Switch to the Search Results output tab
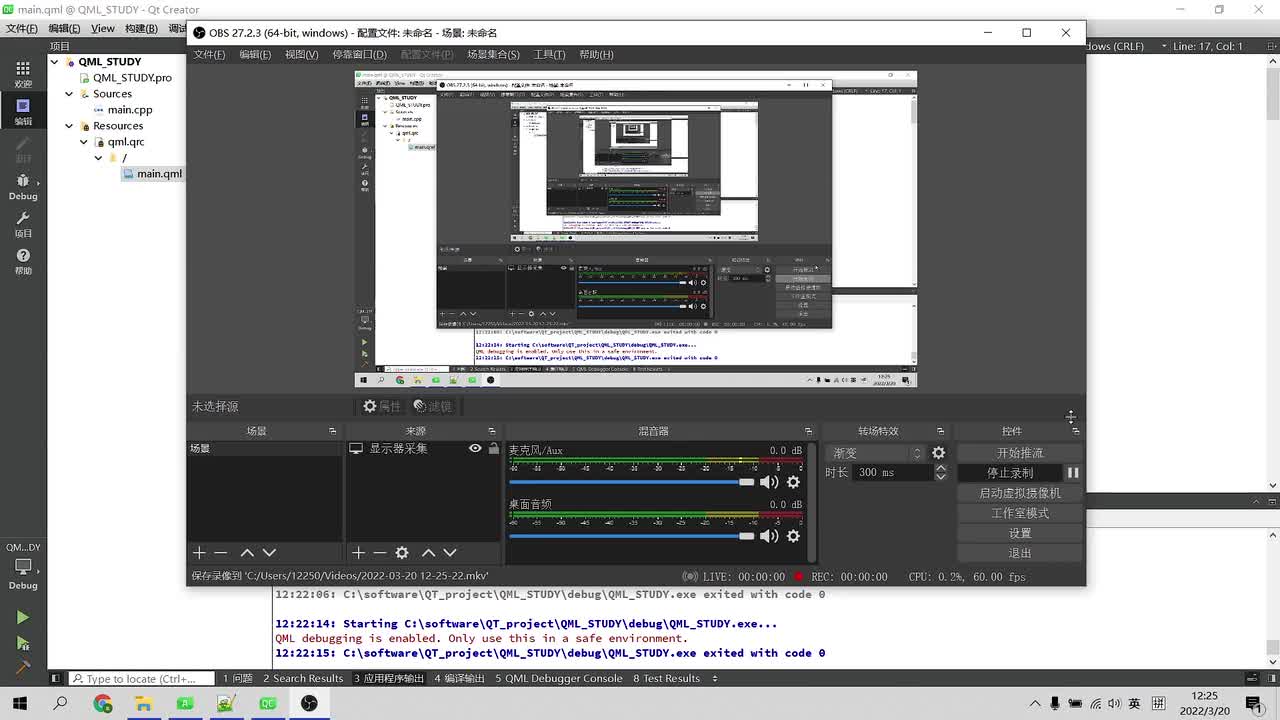 303,679
